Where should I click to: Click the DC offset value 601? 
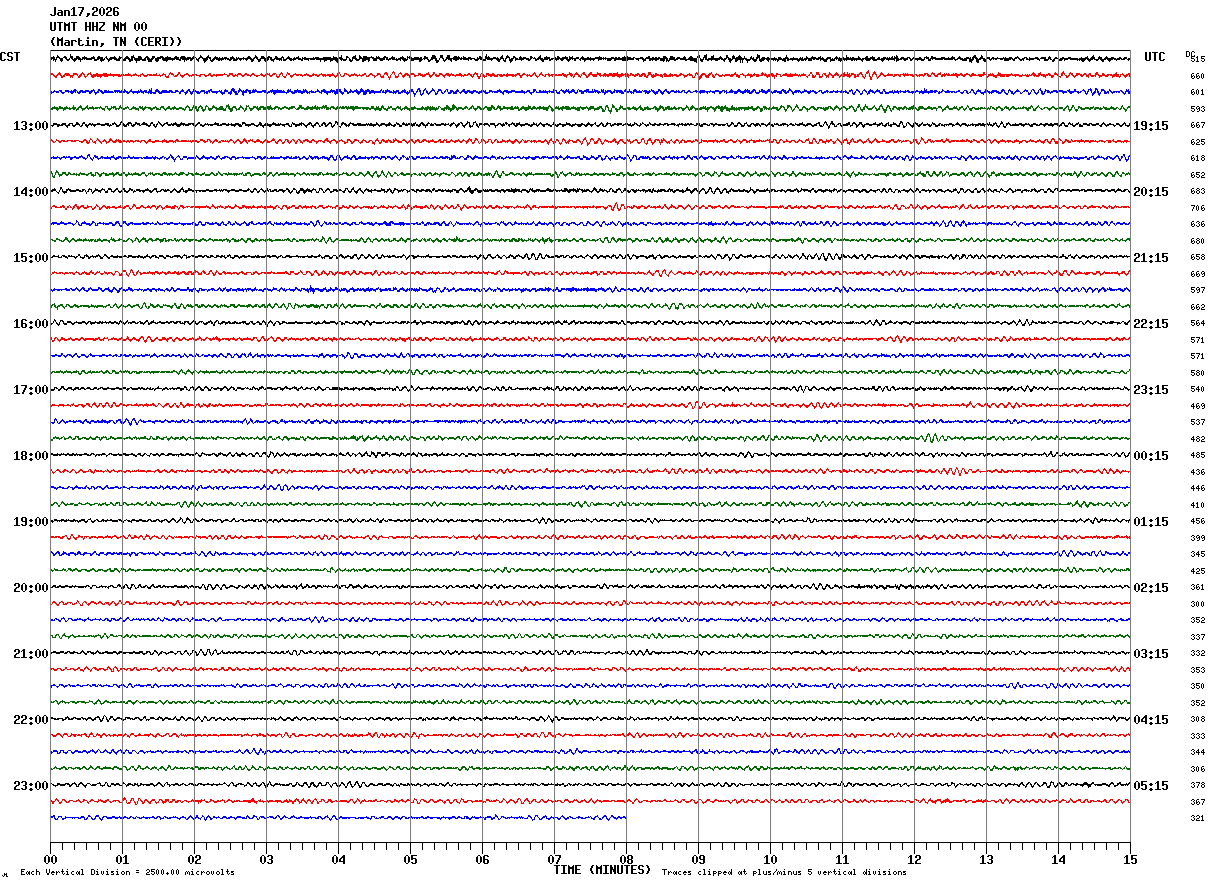coord(1197,93)
